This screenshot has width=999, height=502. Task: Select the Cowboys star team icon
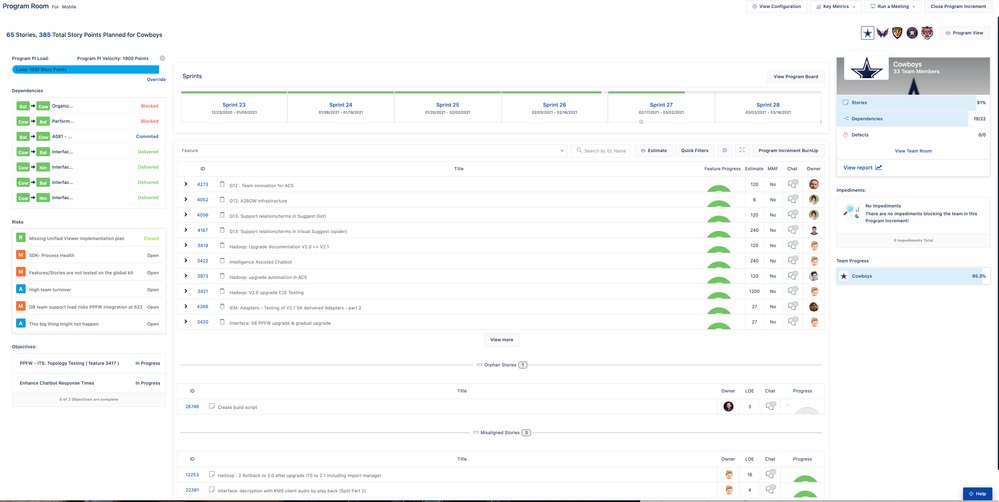867,32
